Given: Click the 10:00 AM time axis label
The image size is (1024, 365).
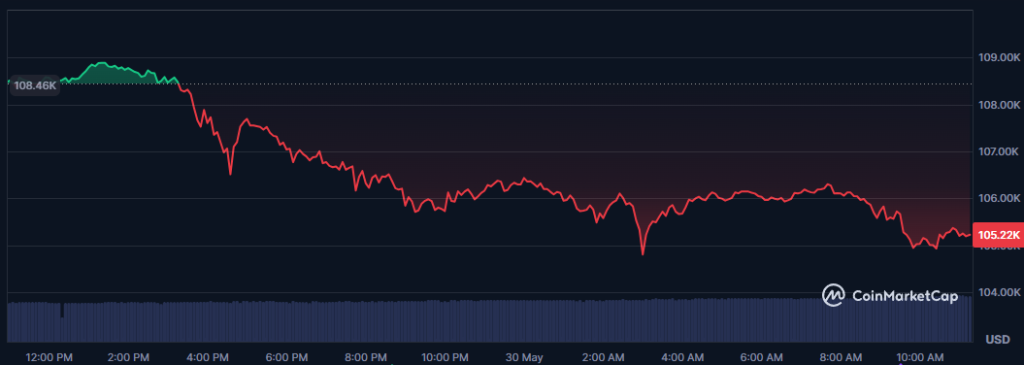Looking at the screenshot, I should 920,357.
